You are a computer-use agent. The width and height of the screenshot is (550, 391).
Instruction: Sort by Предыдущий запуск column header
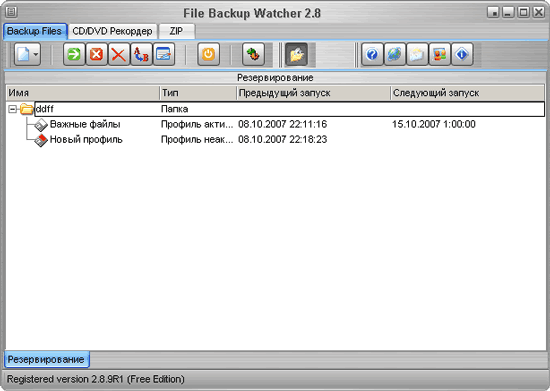point(314,93)
